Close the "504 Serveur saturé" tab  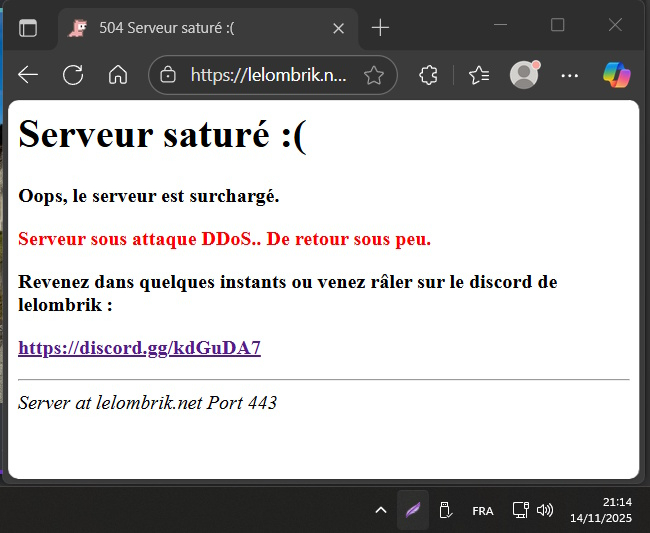click(x=338, y=28)
